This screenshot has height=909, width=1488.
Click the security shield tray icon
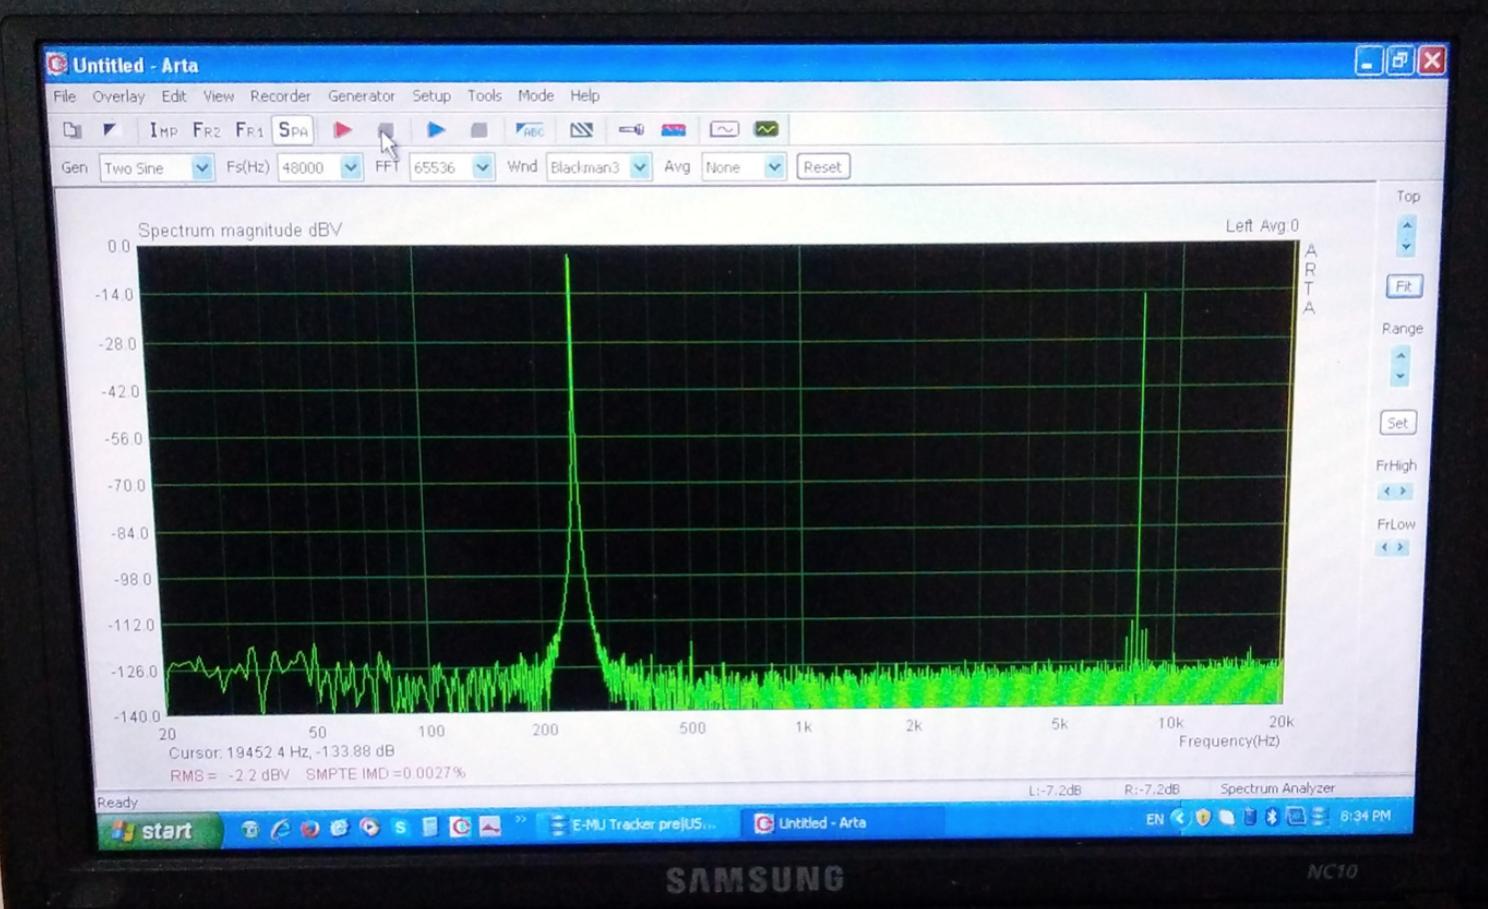[1203, 818]
